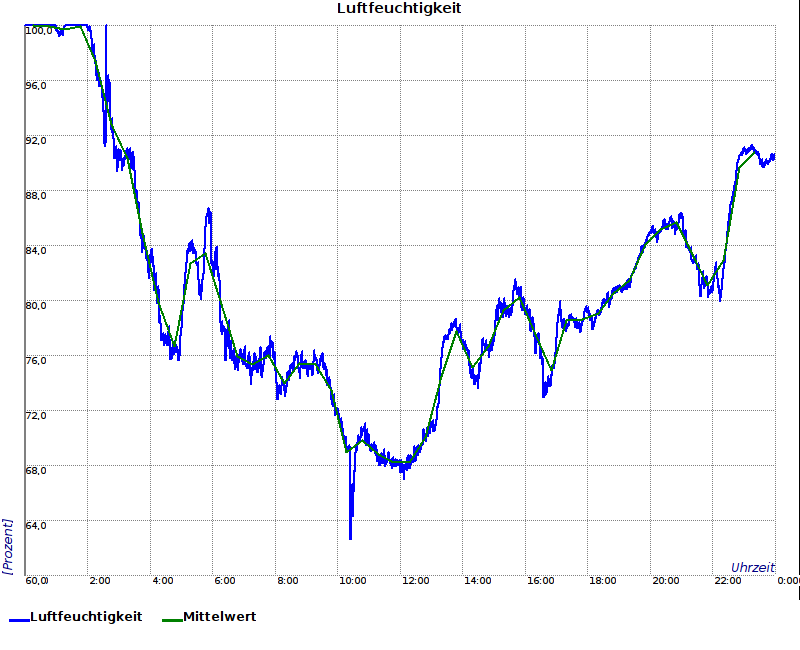
Task: Click the Uhrzeit x-axis label
Action: 753,567
